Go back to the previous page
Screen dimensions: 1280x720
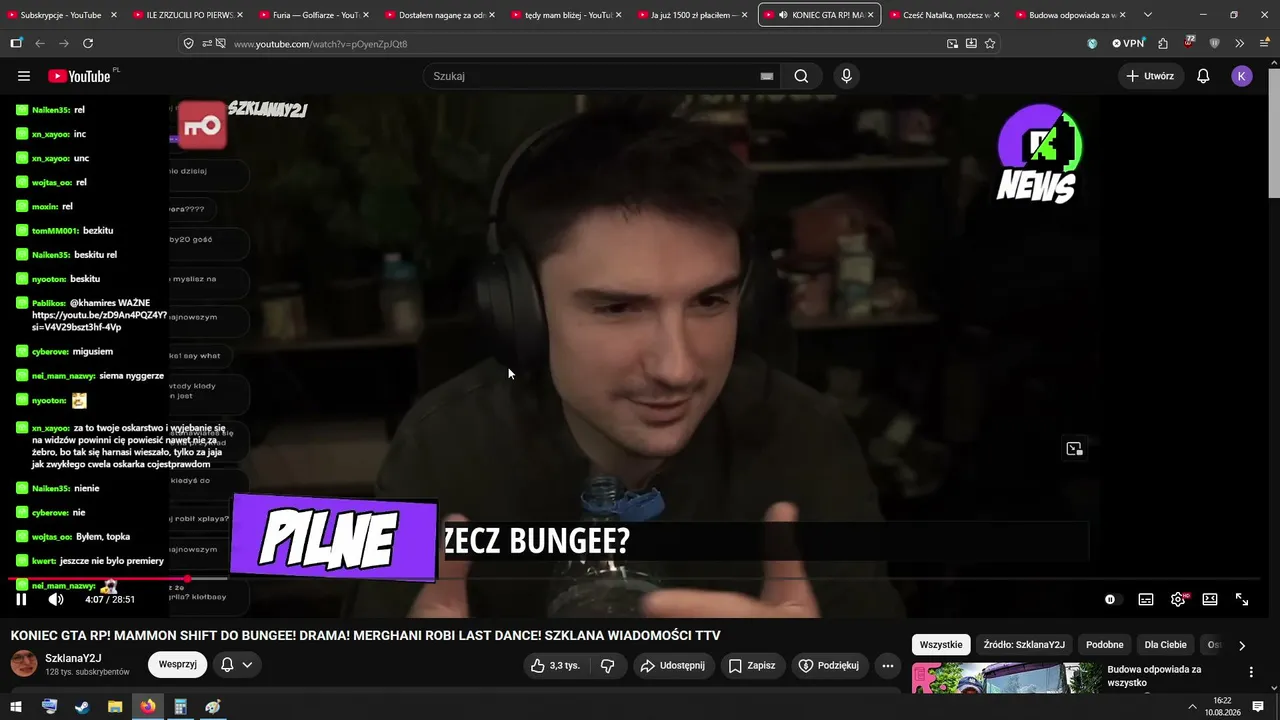[x=40, y=44]
